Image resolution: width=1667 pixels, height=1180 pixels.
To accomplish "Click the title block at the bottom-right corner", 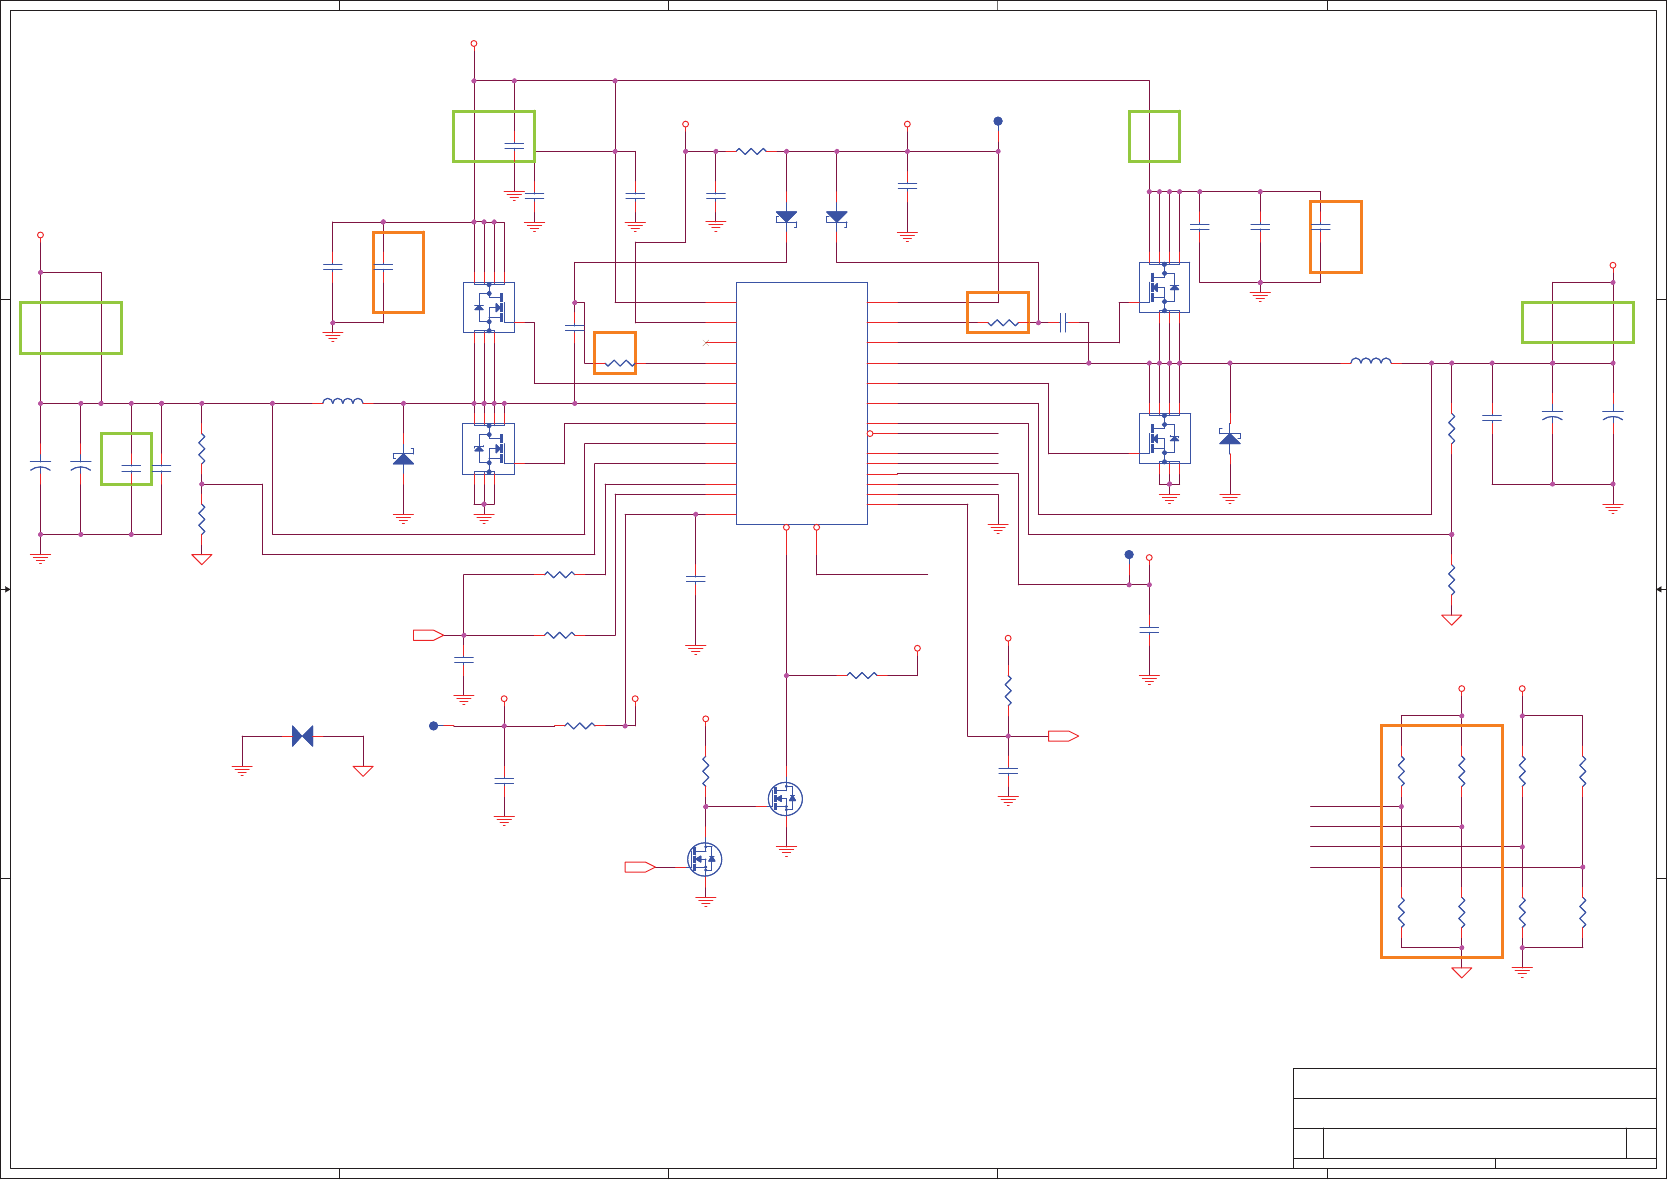I will pyautogui.click(x=1474, y=1118).
